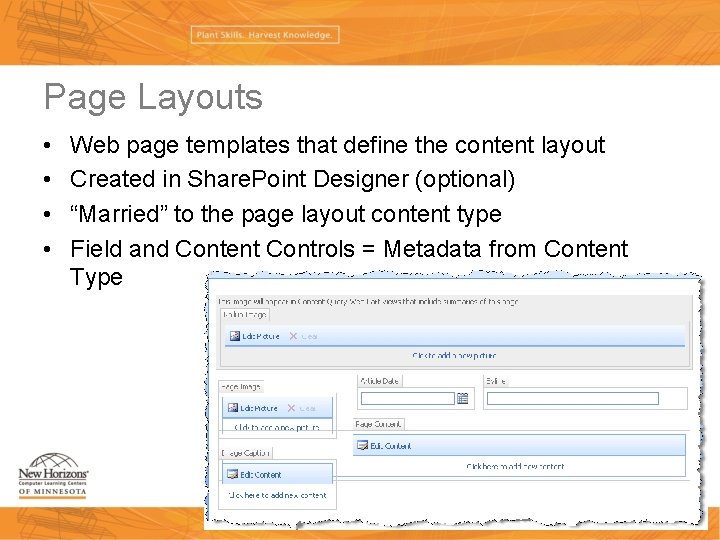The height and width of the screenshot is (540, 720).
Task: Open the Article Date calendar picker icon
Action: coord(462,398)
